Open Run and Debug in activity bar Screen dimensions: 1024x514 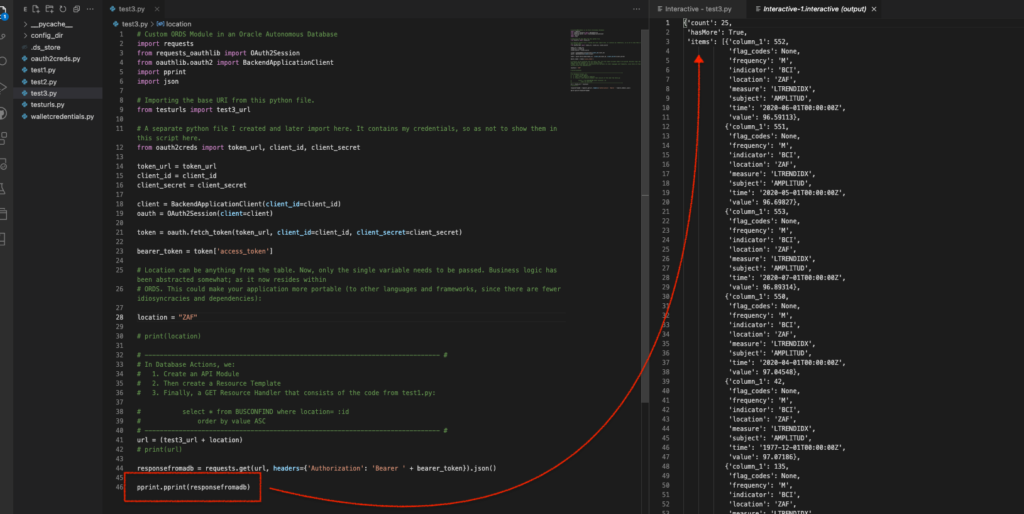pos(6,86)
